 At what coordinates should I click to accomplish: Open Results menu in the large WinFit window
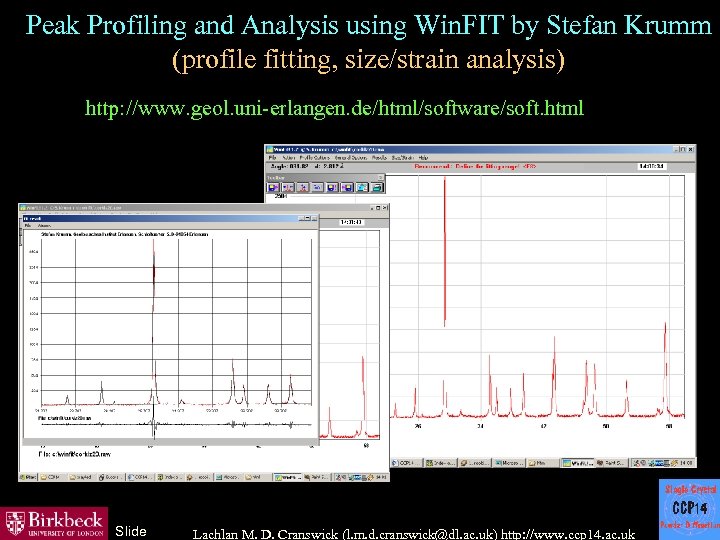click(x=379, y=158)
